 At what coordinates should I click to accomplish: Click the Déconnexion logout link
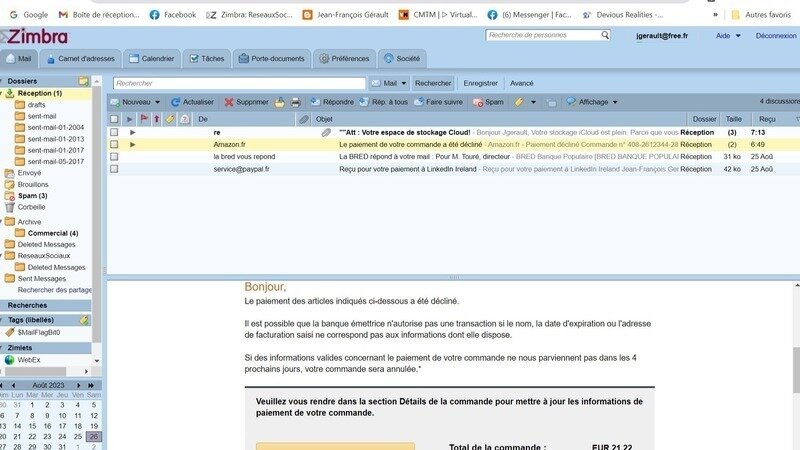coord(776,36)
